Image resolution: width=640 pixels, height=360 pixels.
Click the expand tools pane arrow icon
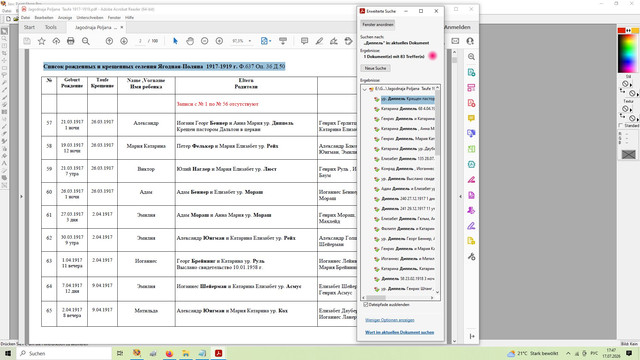[x=472, y=336]
